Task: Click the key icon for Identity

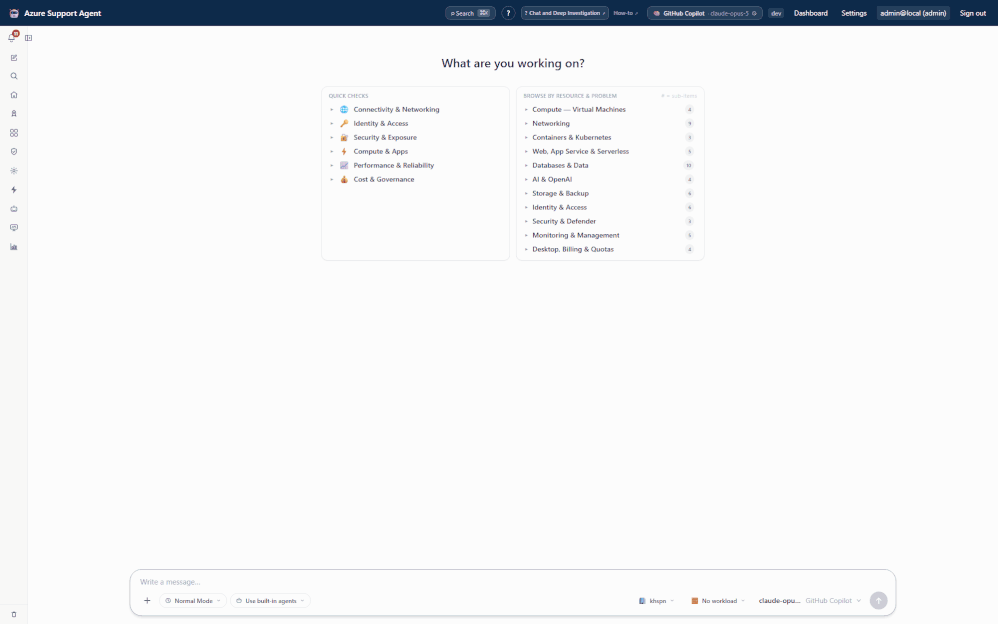Action: [x=344, y=124]
